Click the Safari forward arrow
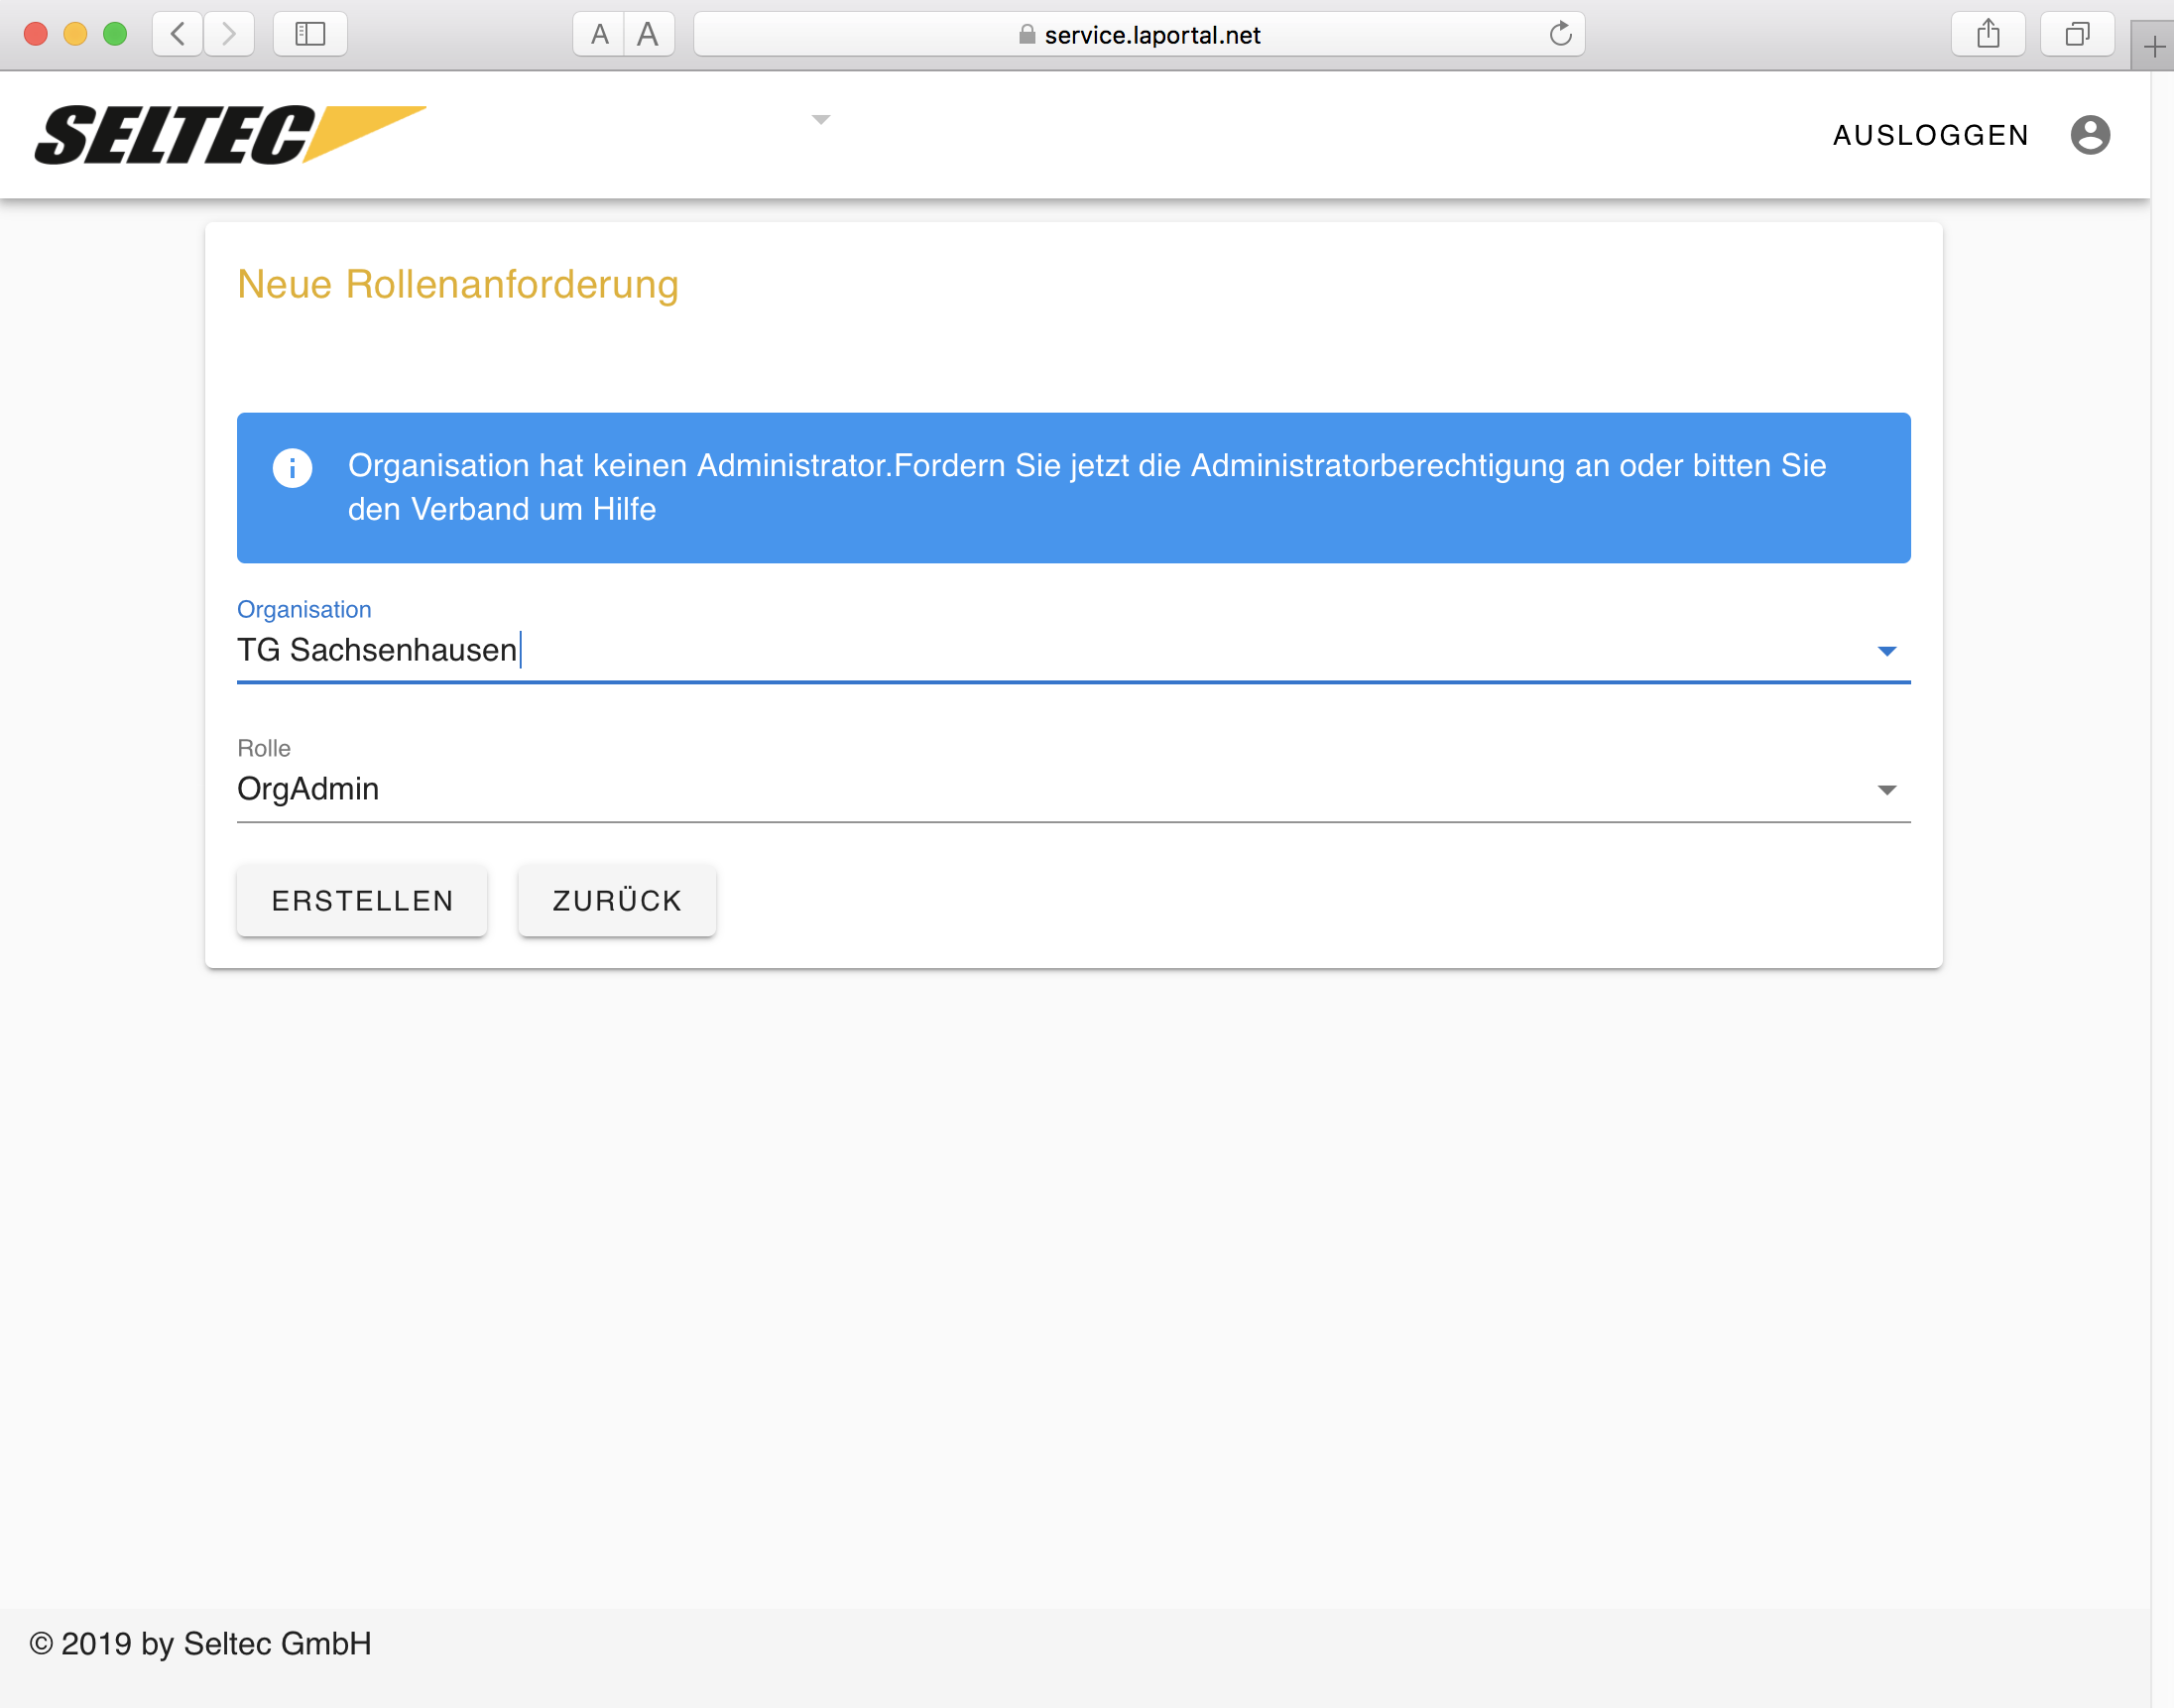Viewport: 2174px width, 1708px height. (229, 34)
